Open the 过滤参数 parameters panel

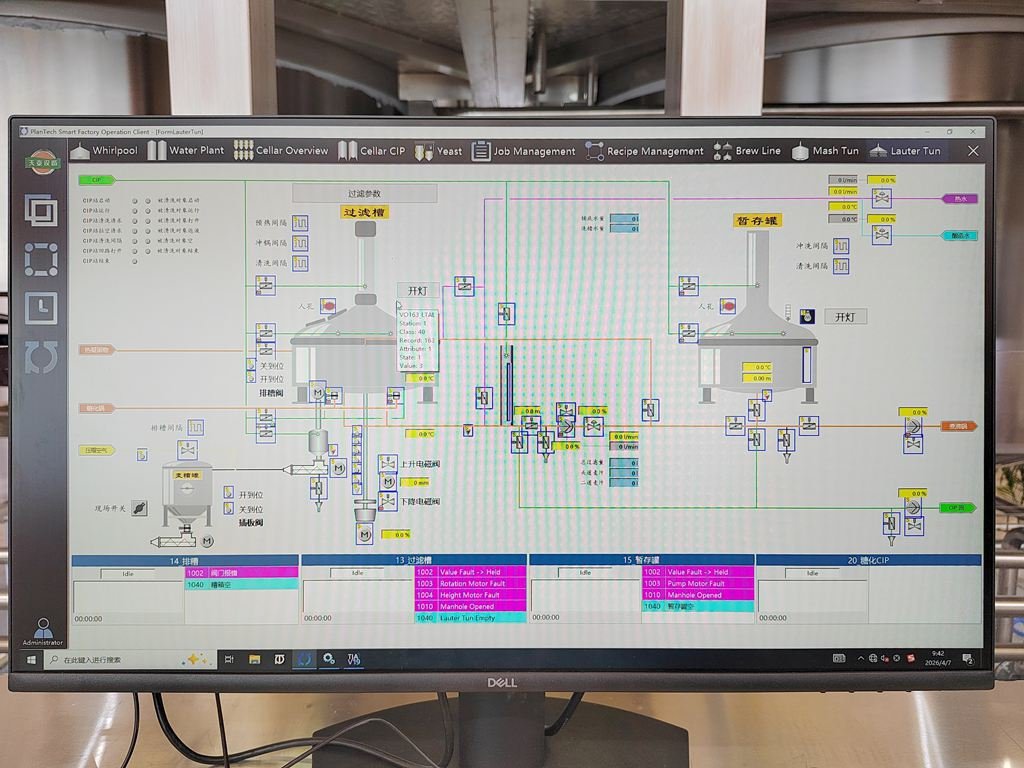tap(364, 193)
